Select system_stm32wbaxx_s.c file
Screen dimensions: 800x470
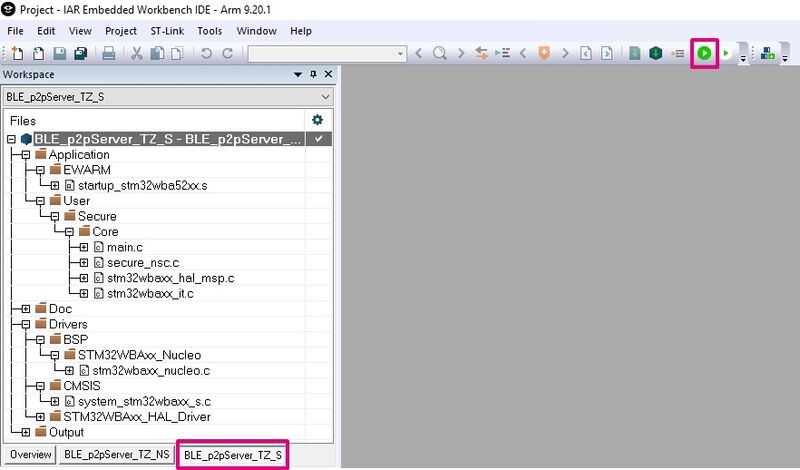[x=144, y=402]
